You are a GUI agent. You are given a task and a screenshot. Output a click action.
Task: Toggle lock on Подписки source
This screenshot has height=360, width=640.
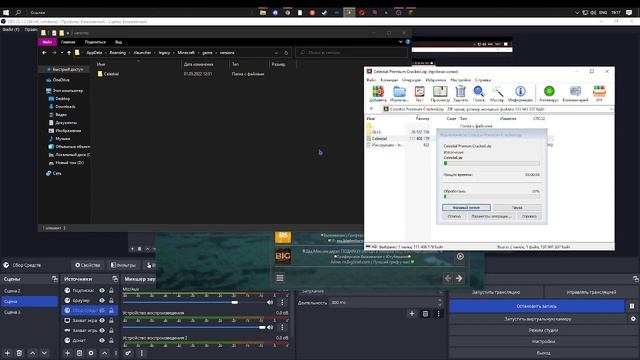pyautogui.click(x=111, y=290)
